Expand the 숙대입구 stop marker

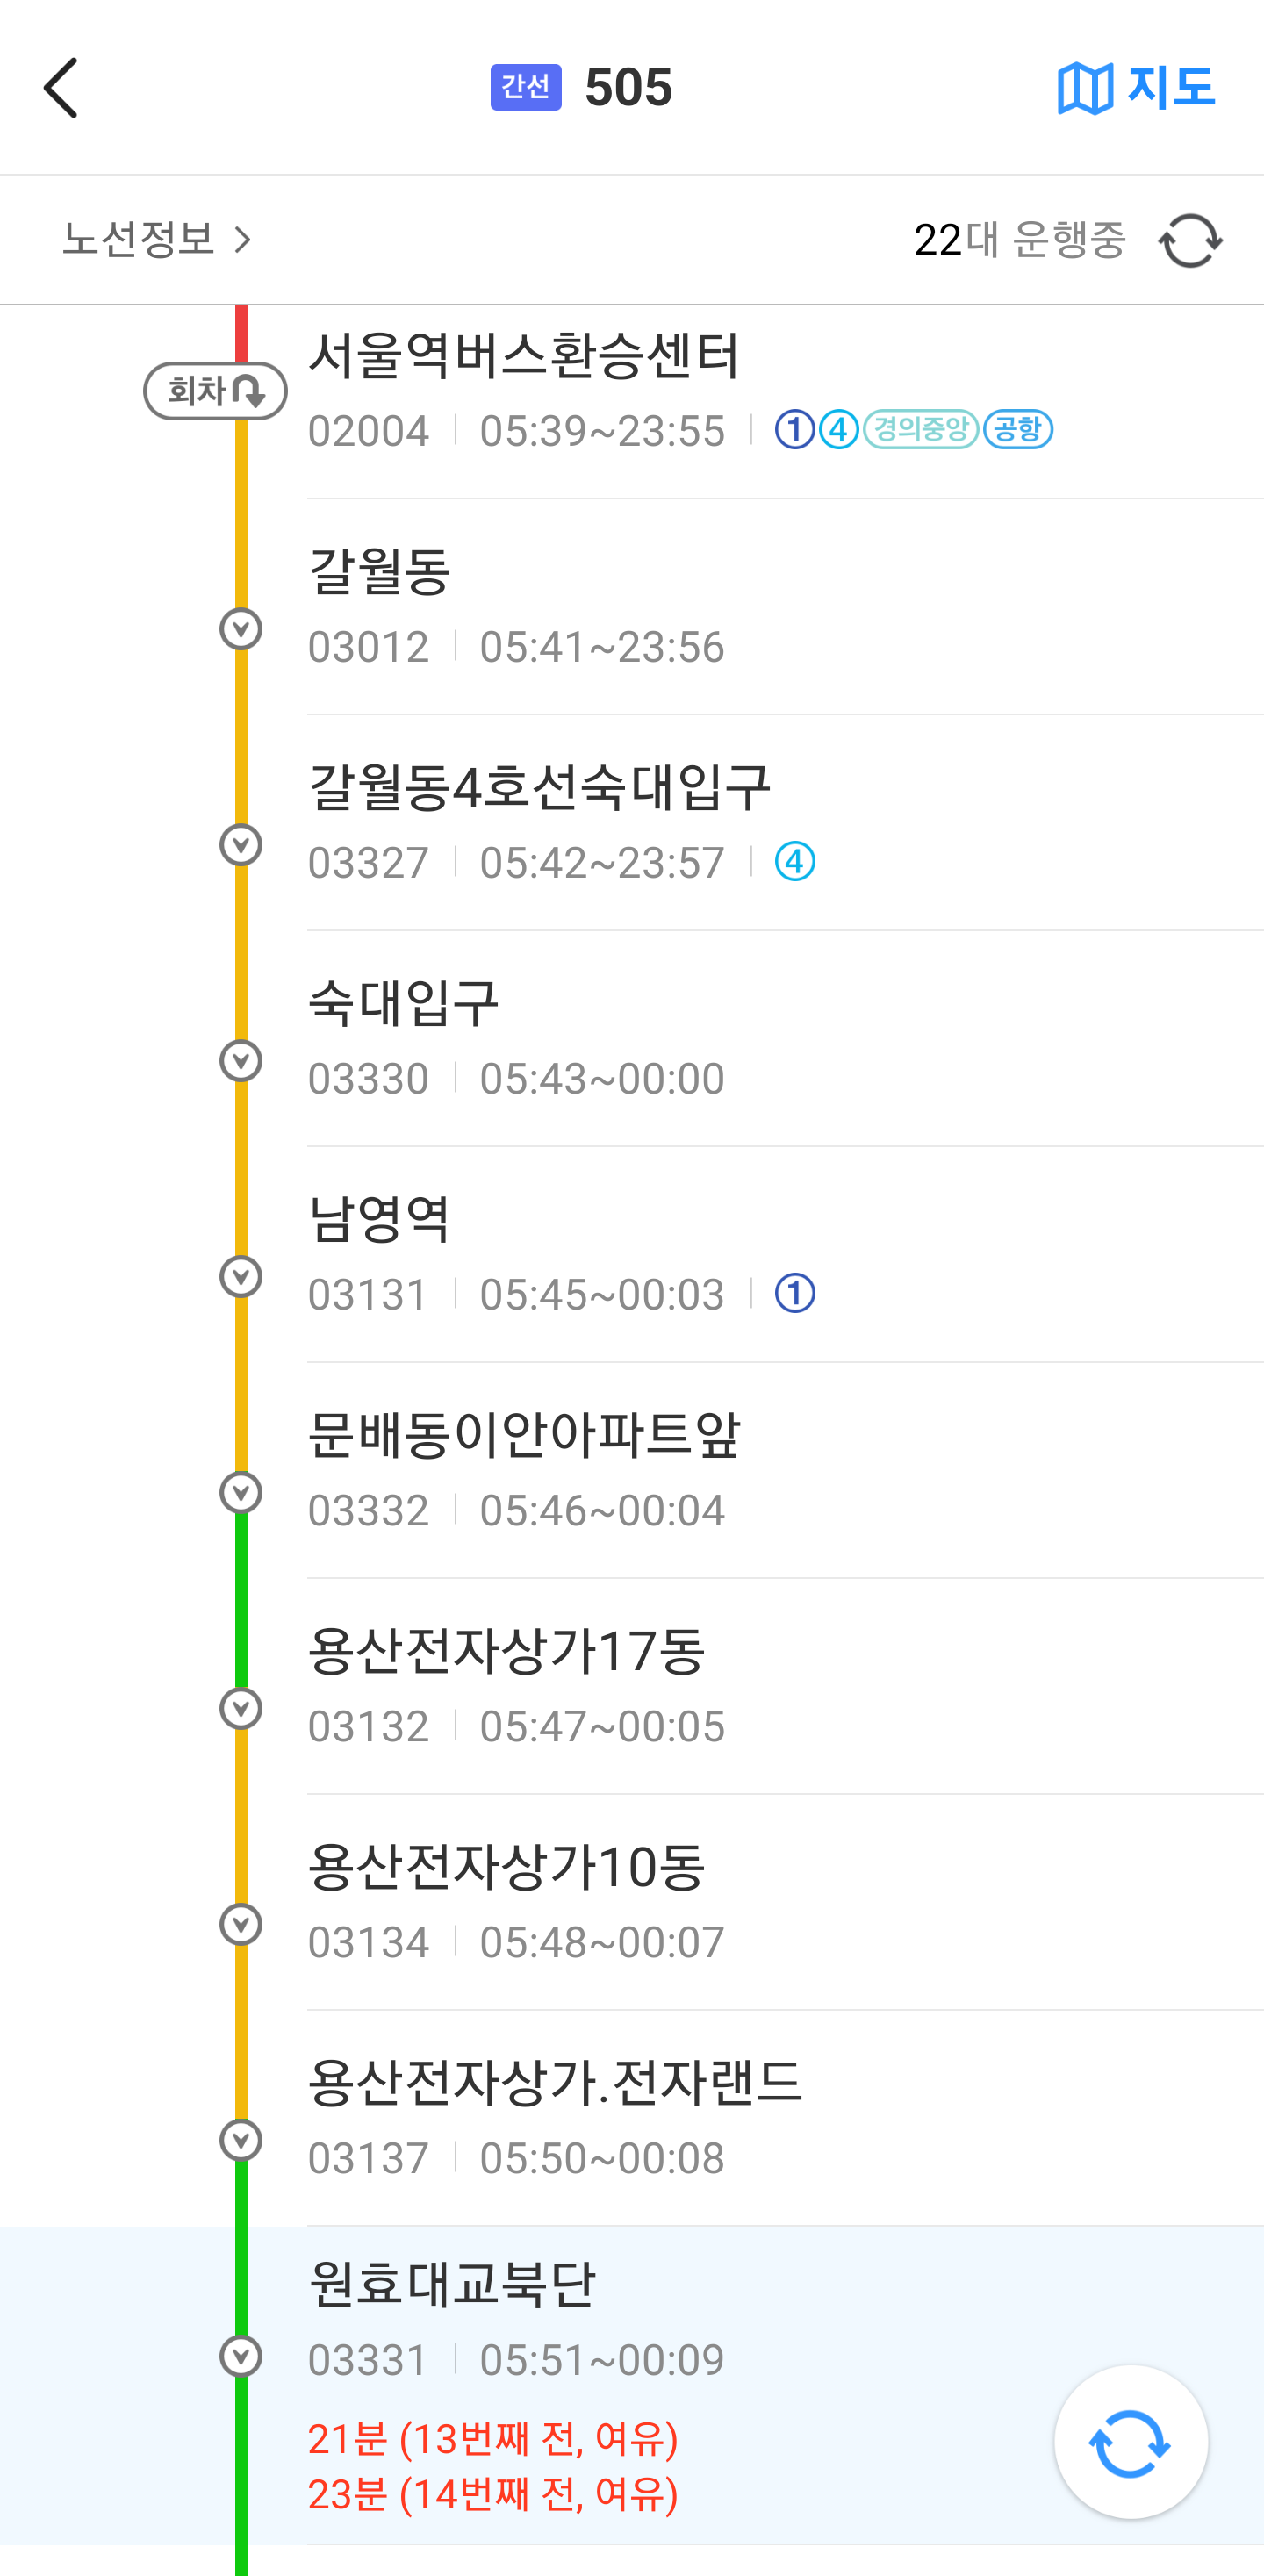point(241,1061)
